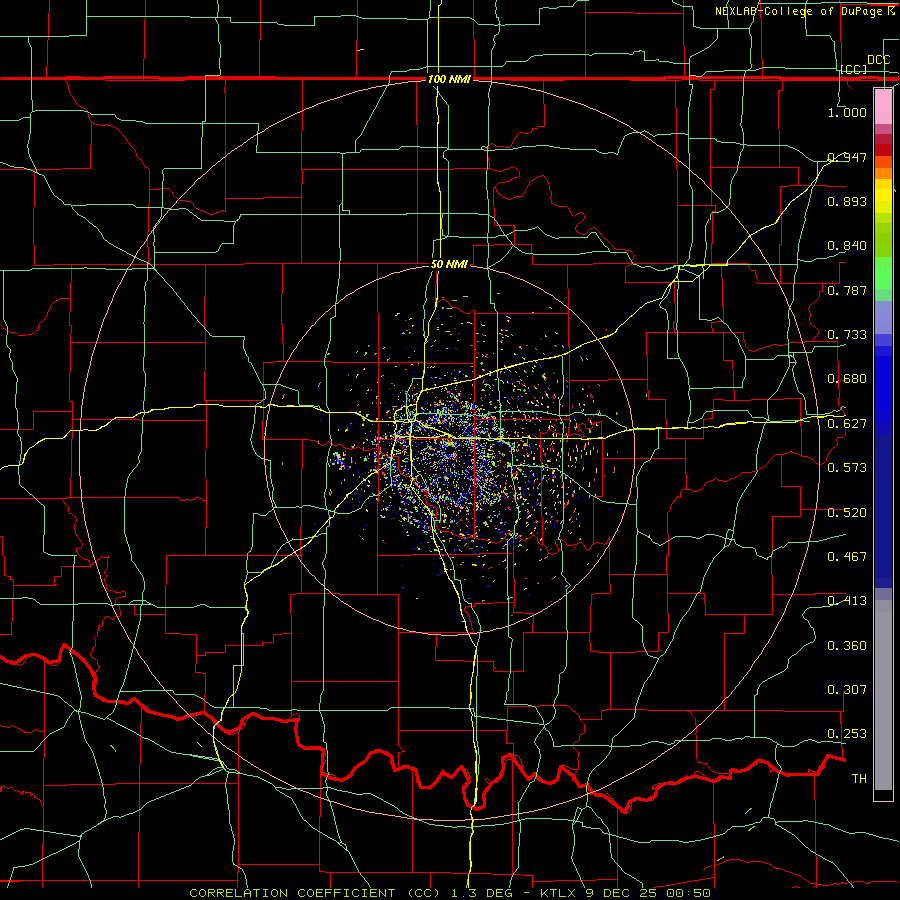This screenshot has width=900, height=900.
Task: Click the 0.360 scale value
Action: point(847,646)
